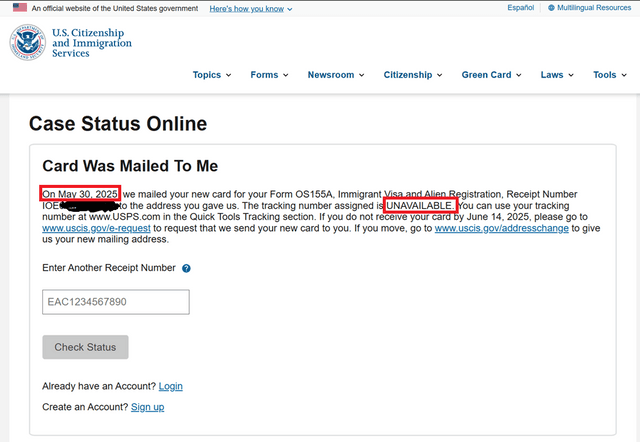Image resolution: width=640 pixels, height=442 pixels.
Task: Expand the Here's how you know chevron
Action: pyautogui.click(x=289, y=9)
